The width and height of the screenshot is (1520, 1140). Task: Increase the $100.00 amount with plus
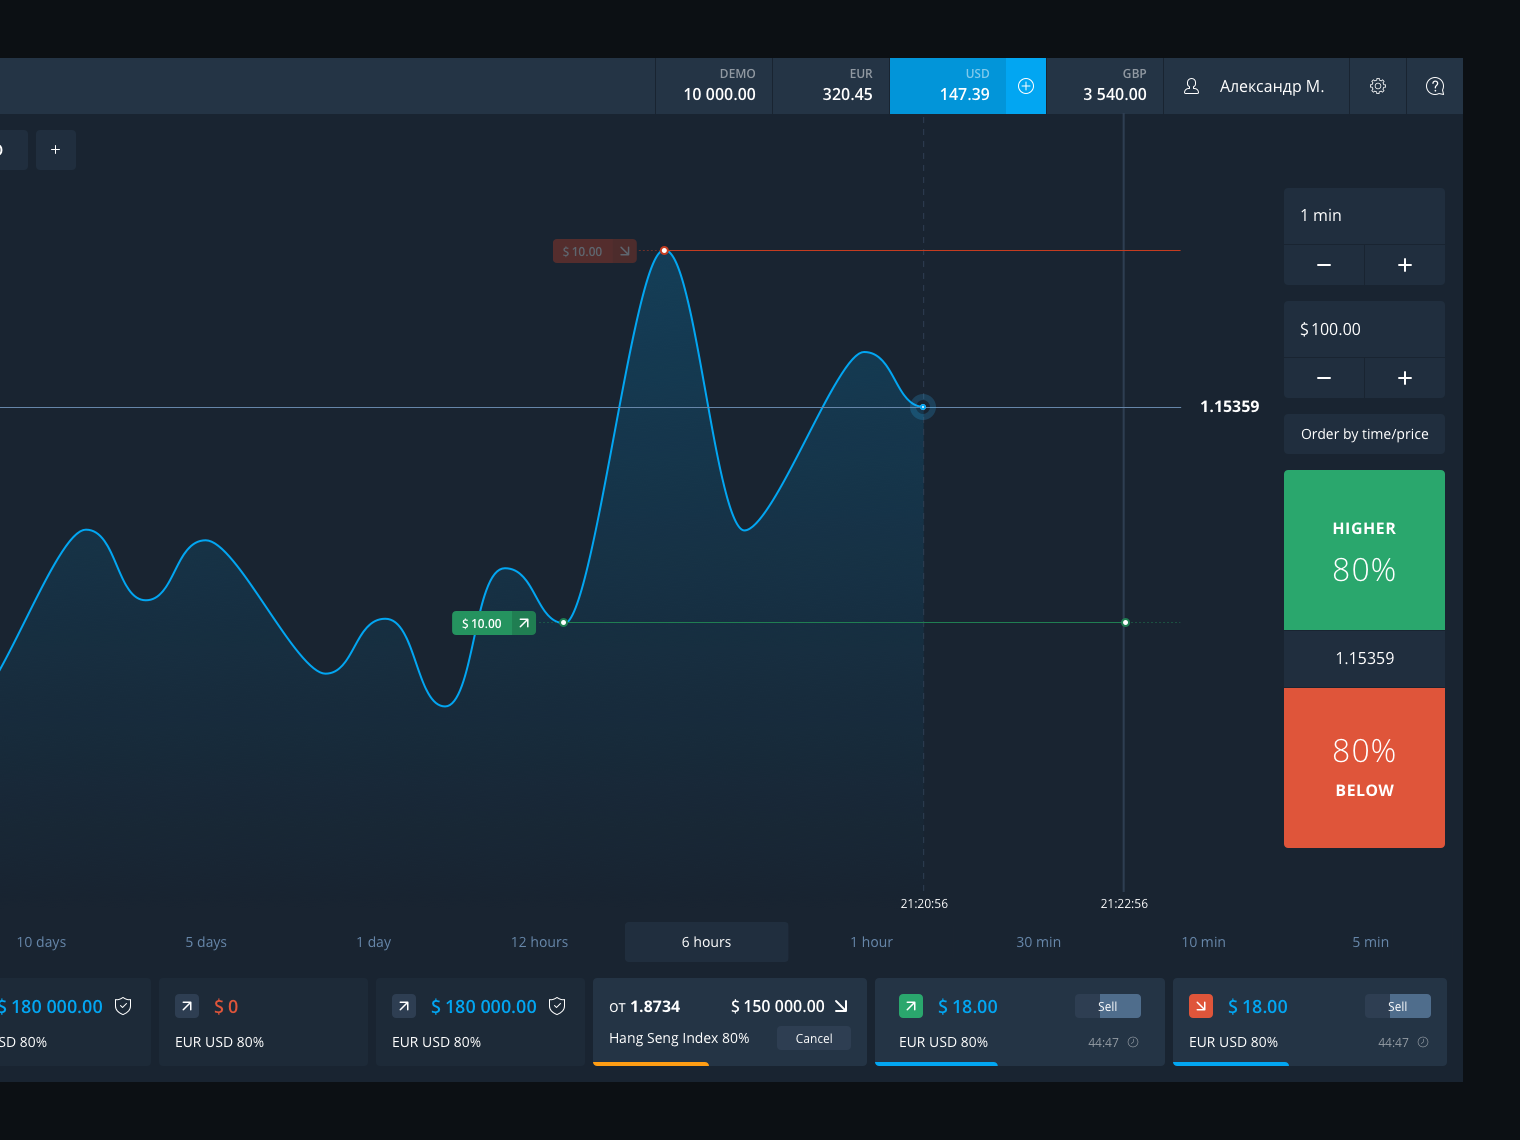pyautogui.click(x=1405, y=378)
